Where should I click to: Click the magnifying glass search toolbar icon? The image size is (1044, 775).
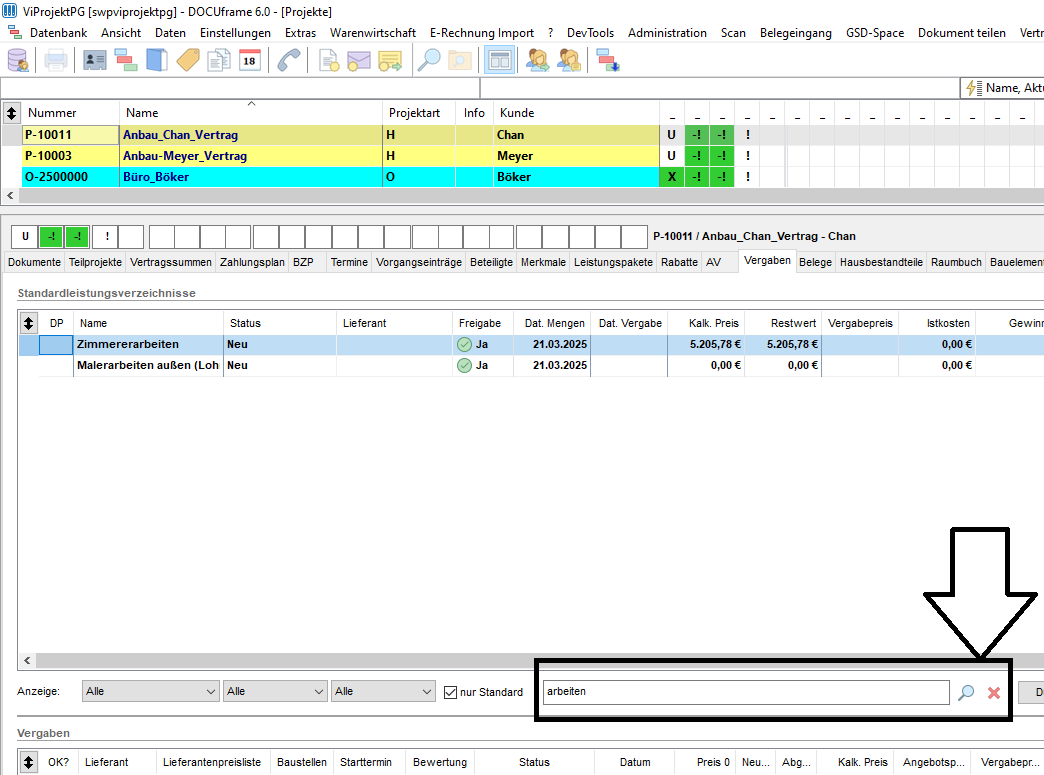click(429, 61)
